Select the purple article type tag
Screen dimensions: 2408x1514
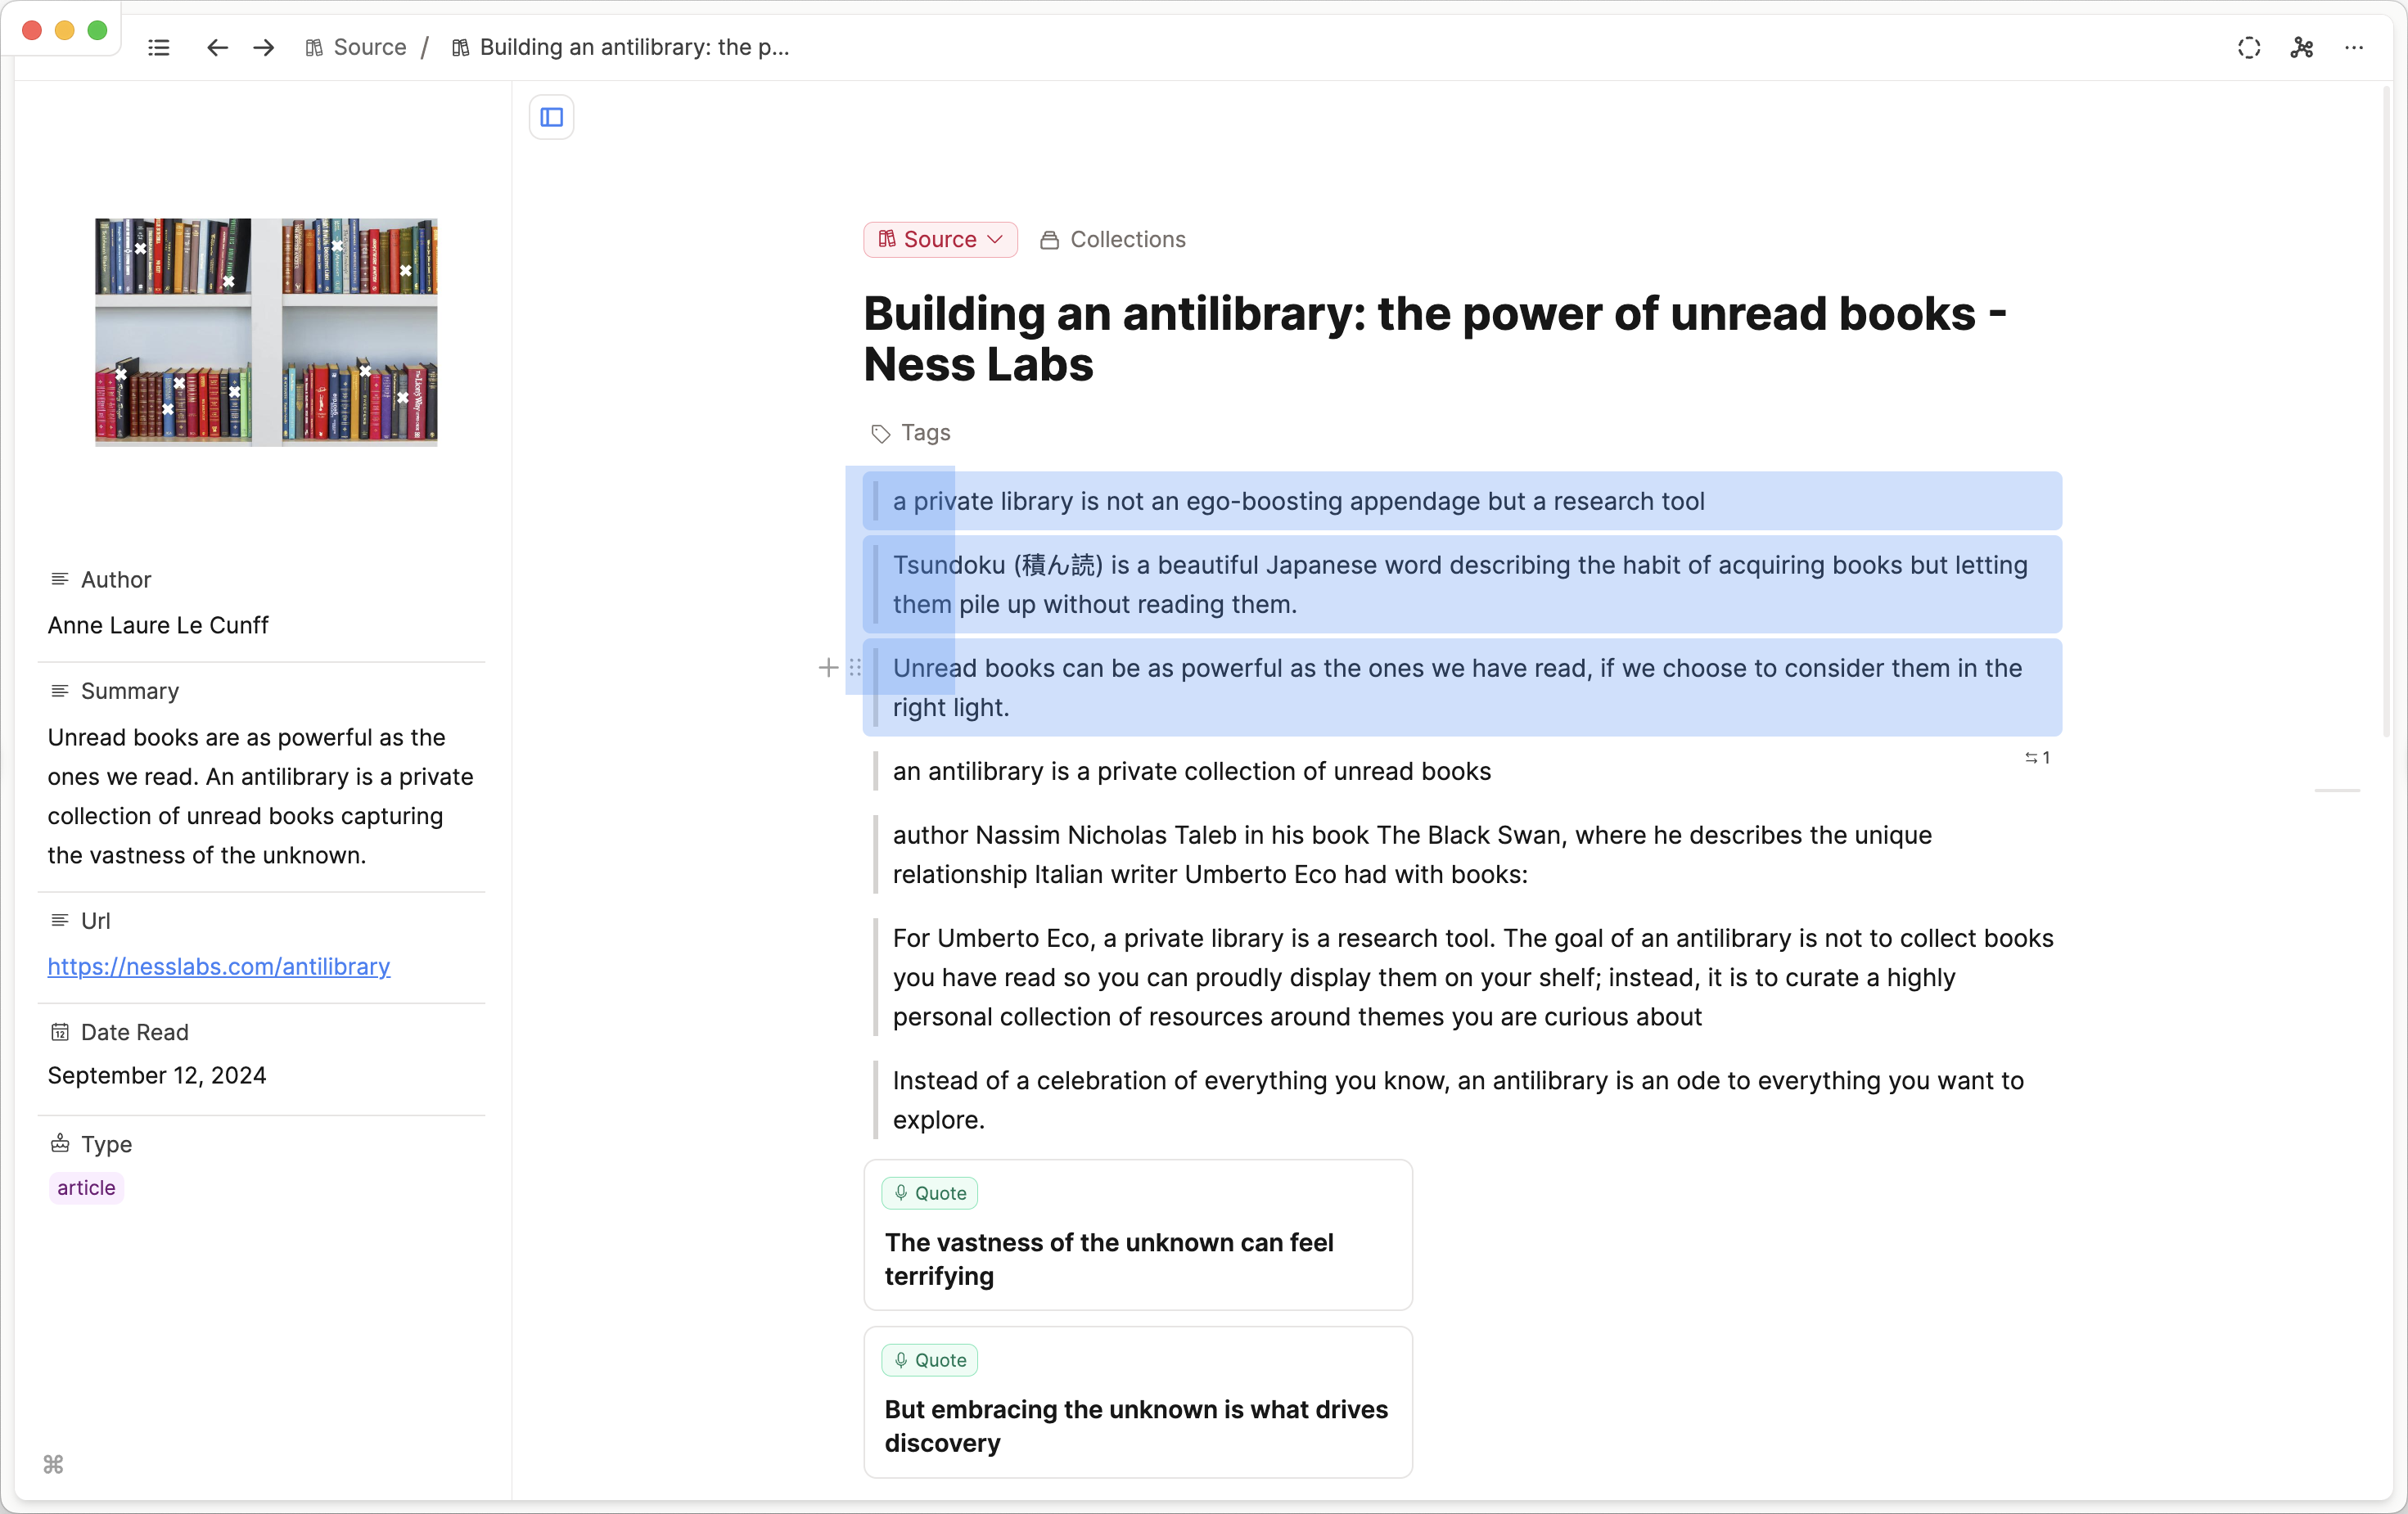pos(86,1187)
